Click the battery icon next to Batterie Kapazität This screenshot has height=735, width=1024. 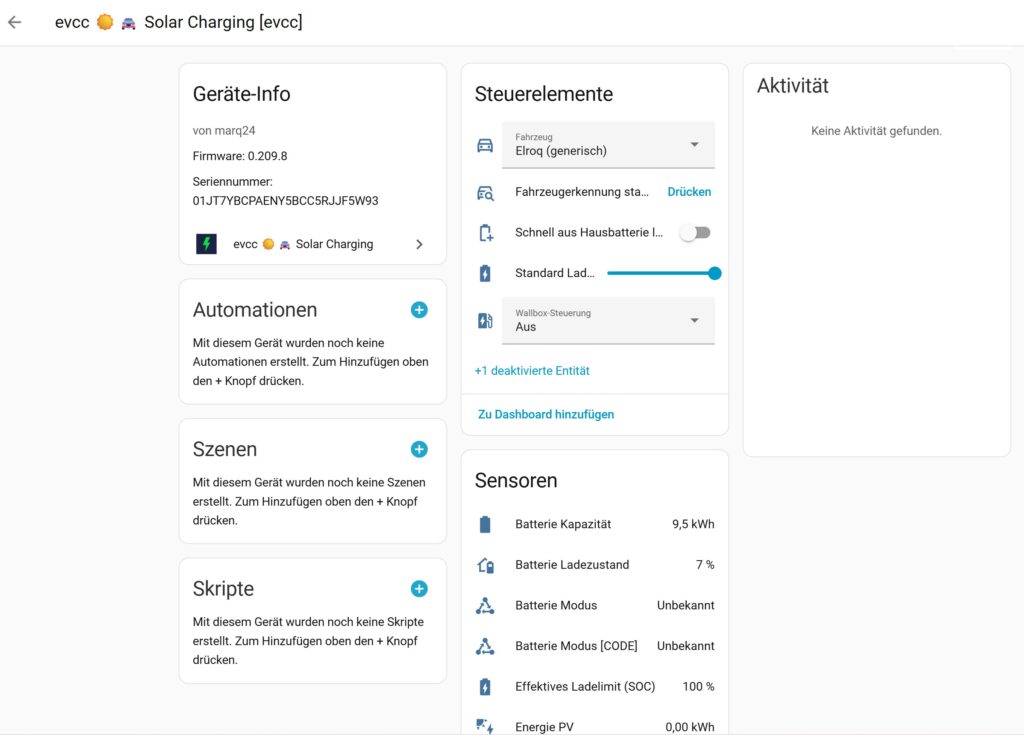pyautogui.click(x=485, y=523)
